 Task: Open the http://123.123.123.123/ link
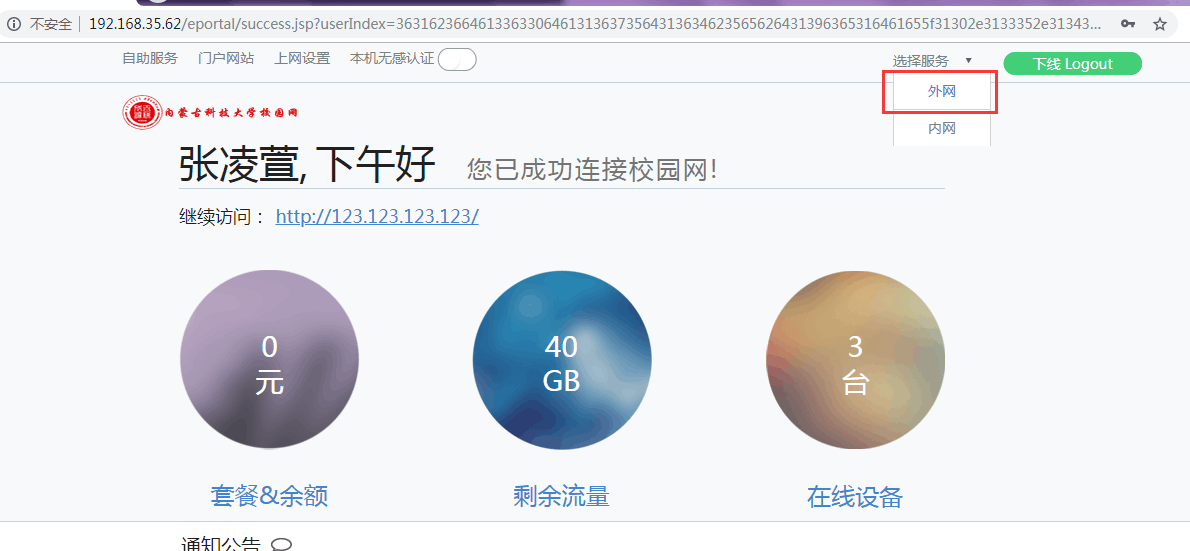coord(376,217)
